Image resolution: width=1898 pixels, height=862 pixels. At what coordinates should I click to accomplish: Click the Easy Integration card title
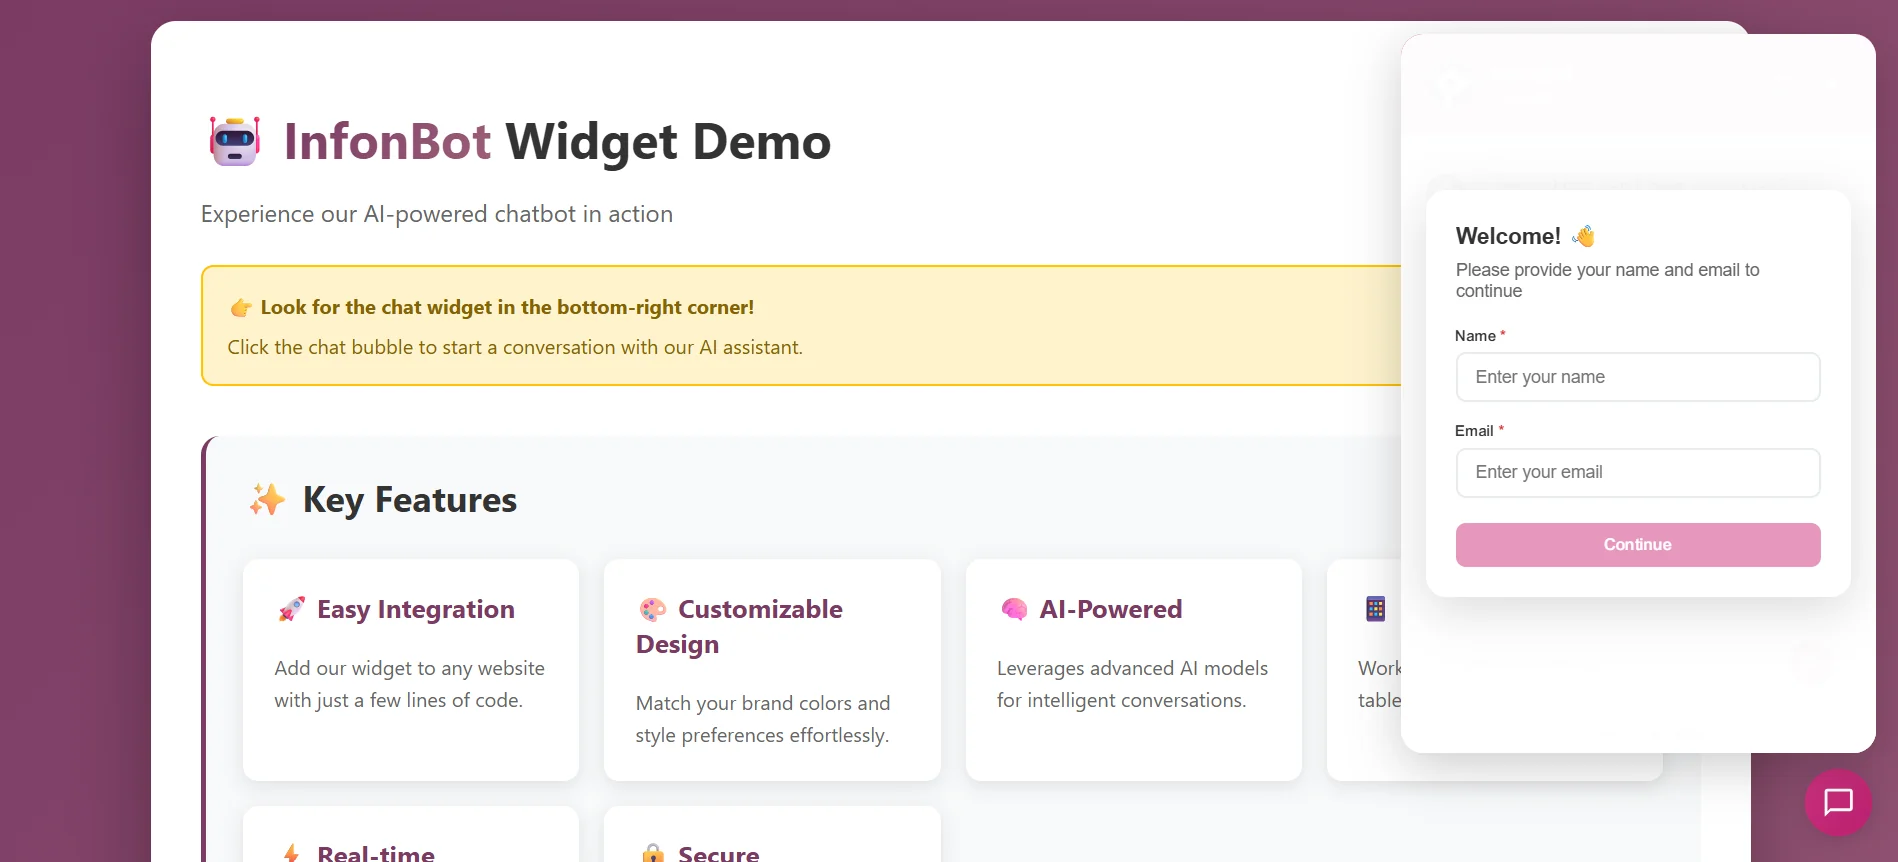click(x=416, y=609)
